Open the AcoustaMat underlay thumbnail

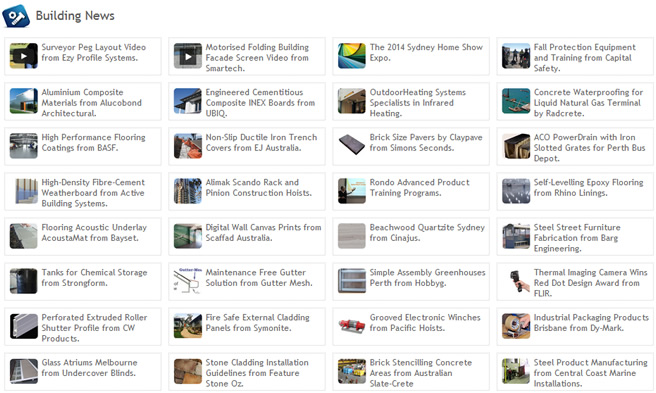point(24,236)
